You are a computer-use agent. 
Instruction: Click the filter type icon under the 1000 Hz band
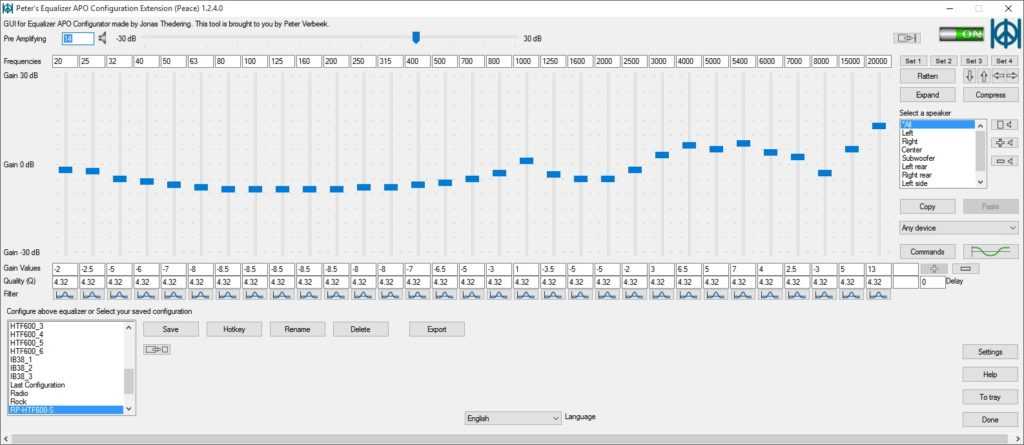(x=526, y=295)
